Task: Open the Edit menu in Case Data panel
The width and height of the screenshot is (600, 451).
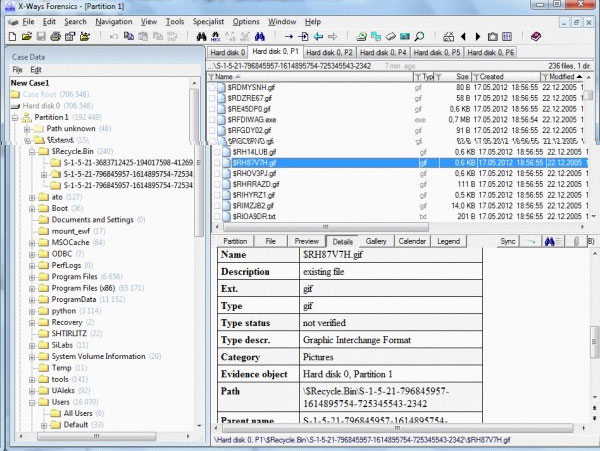Action: pos(36,70)
